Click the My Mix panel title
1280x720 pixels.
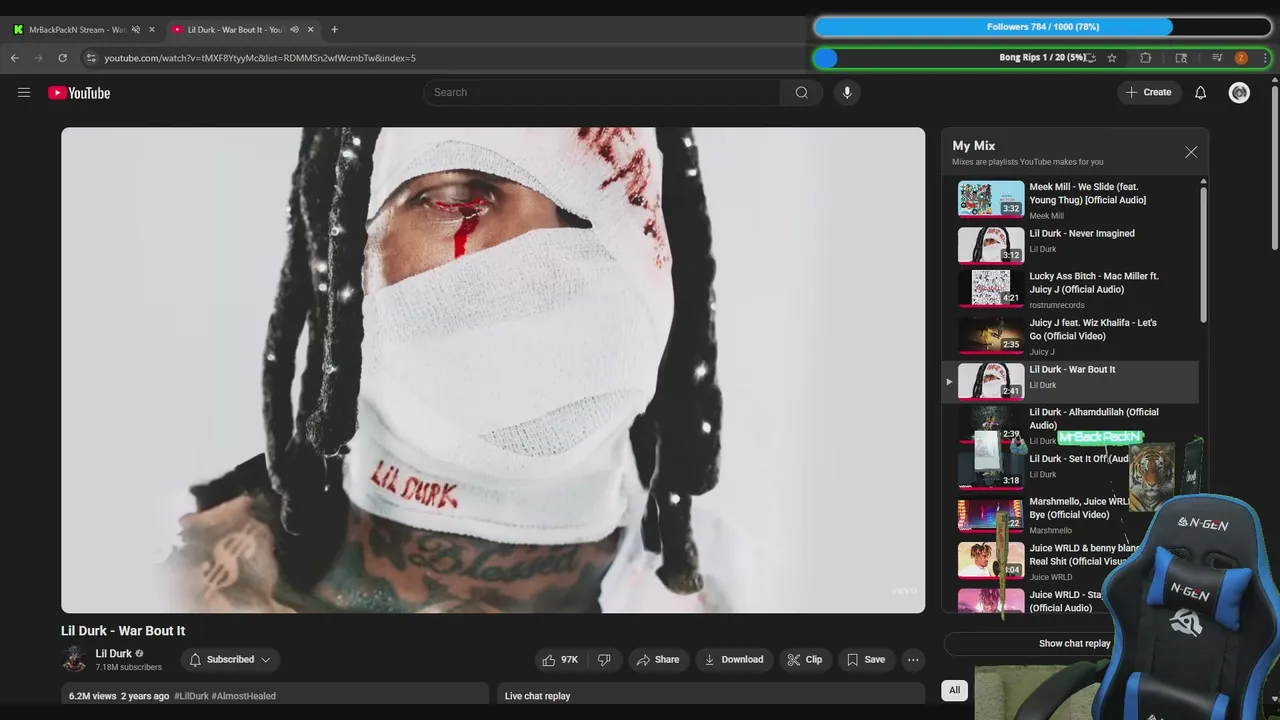coord(973,146)
